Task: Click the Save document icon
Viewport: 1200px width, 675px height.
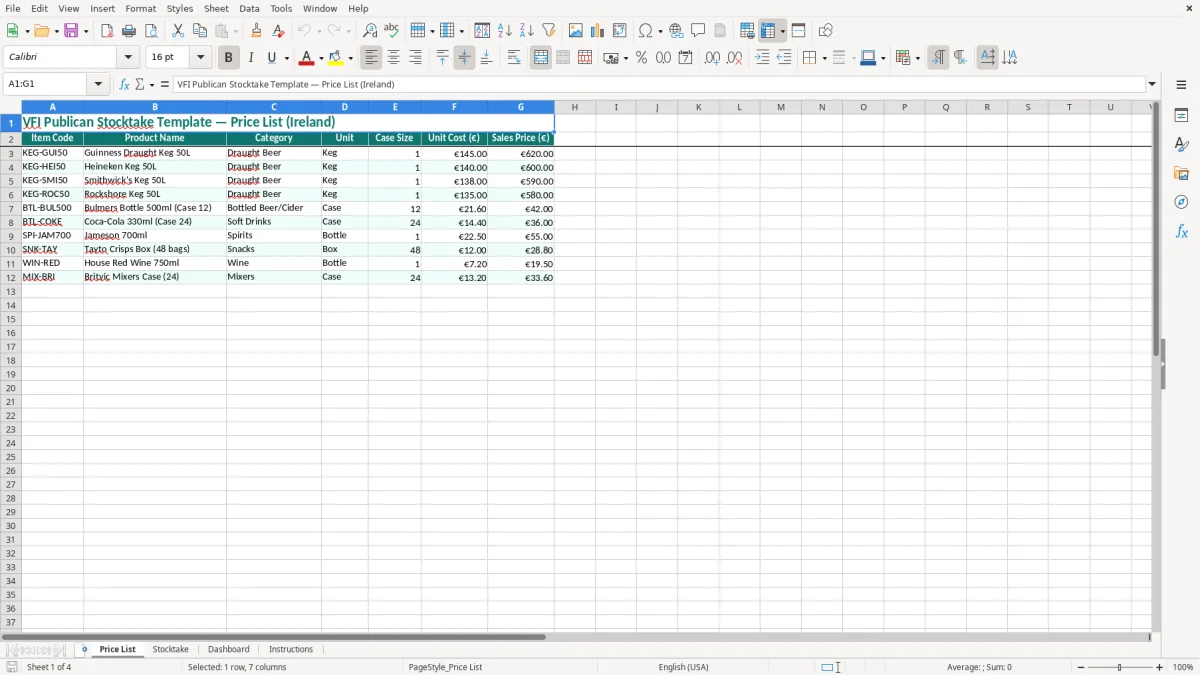Action: pyautogui.click(x=71, y=31)
